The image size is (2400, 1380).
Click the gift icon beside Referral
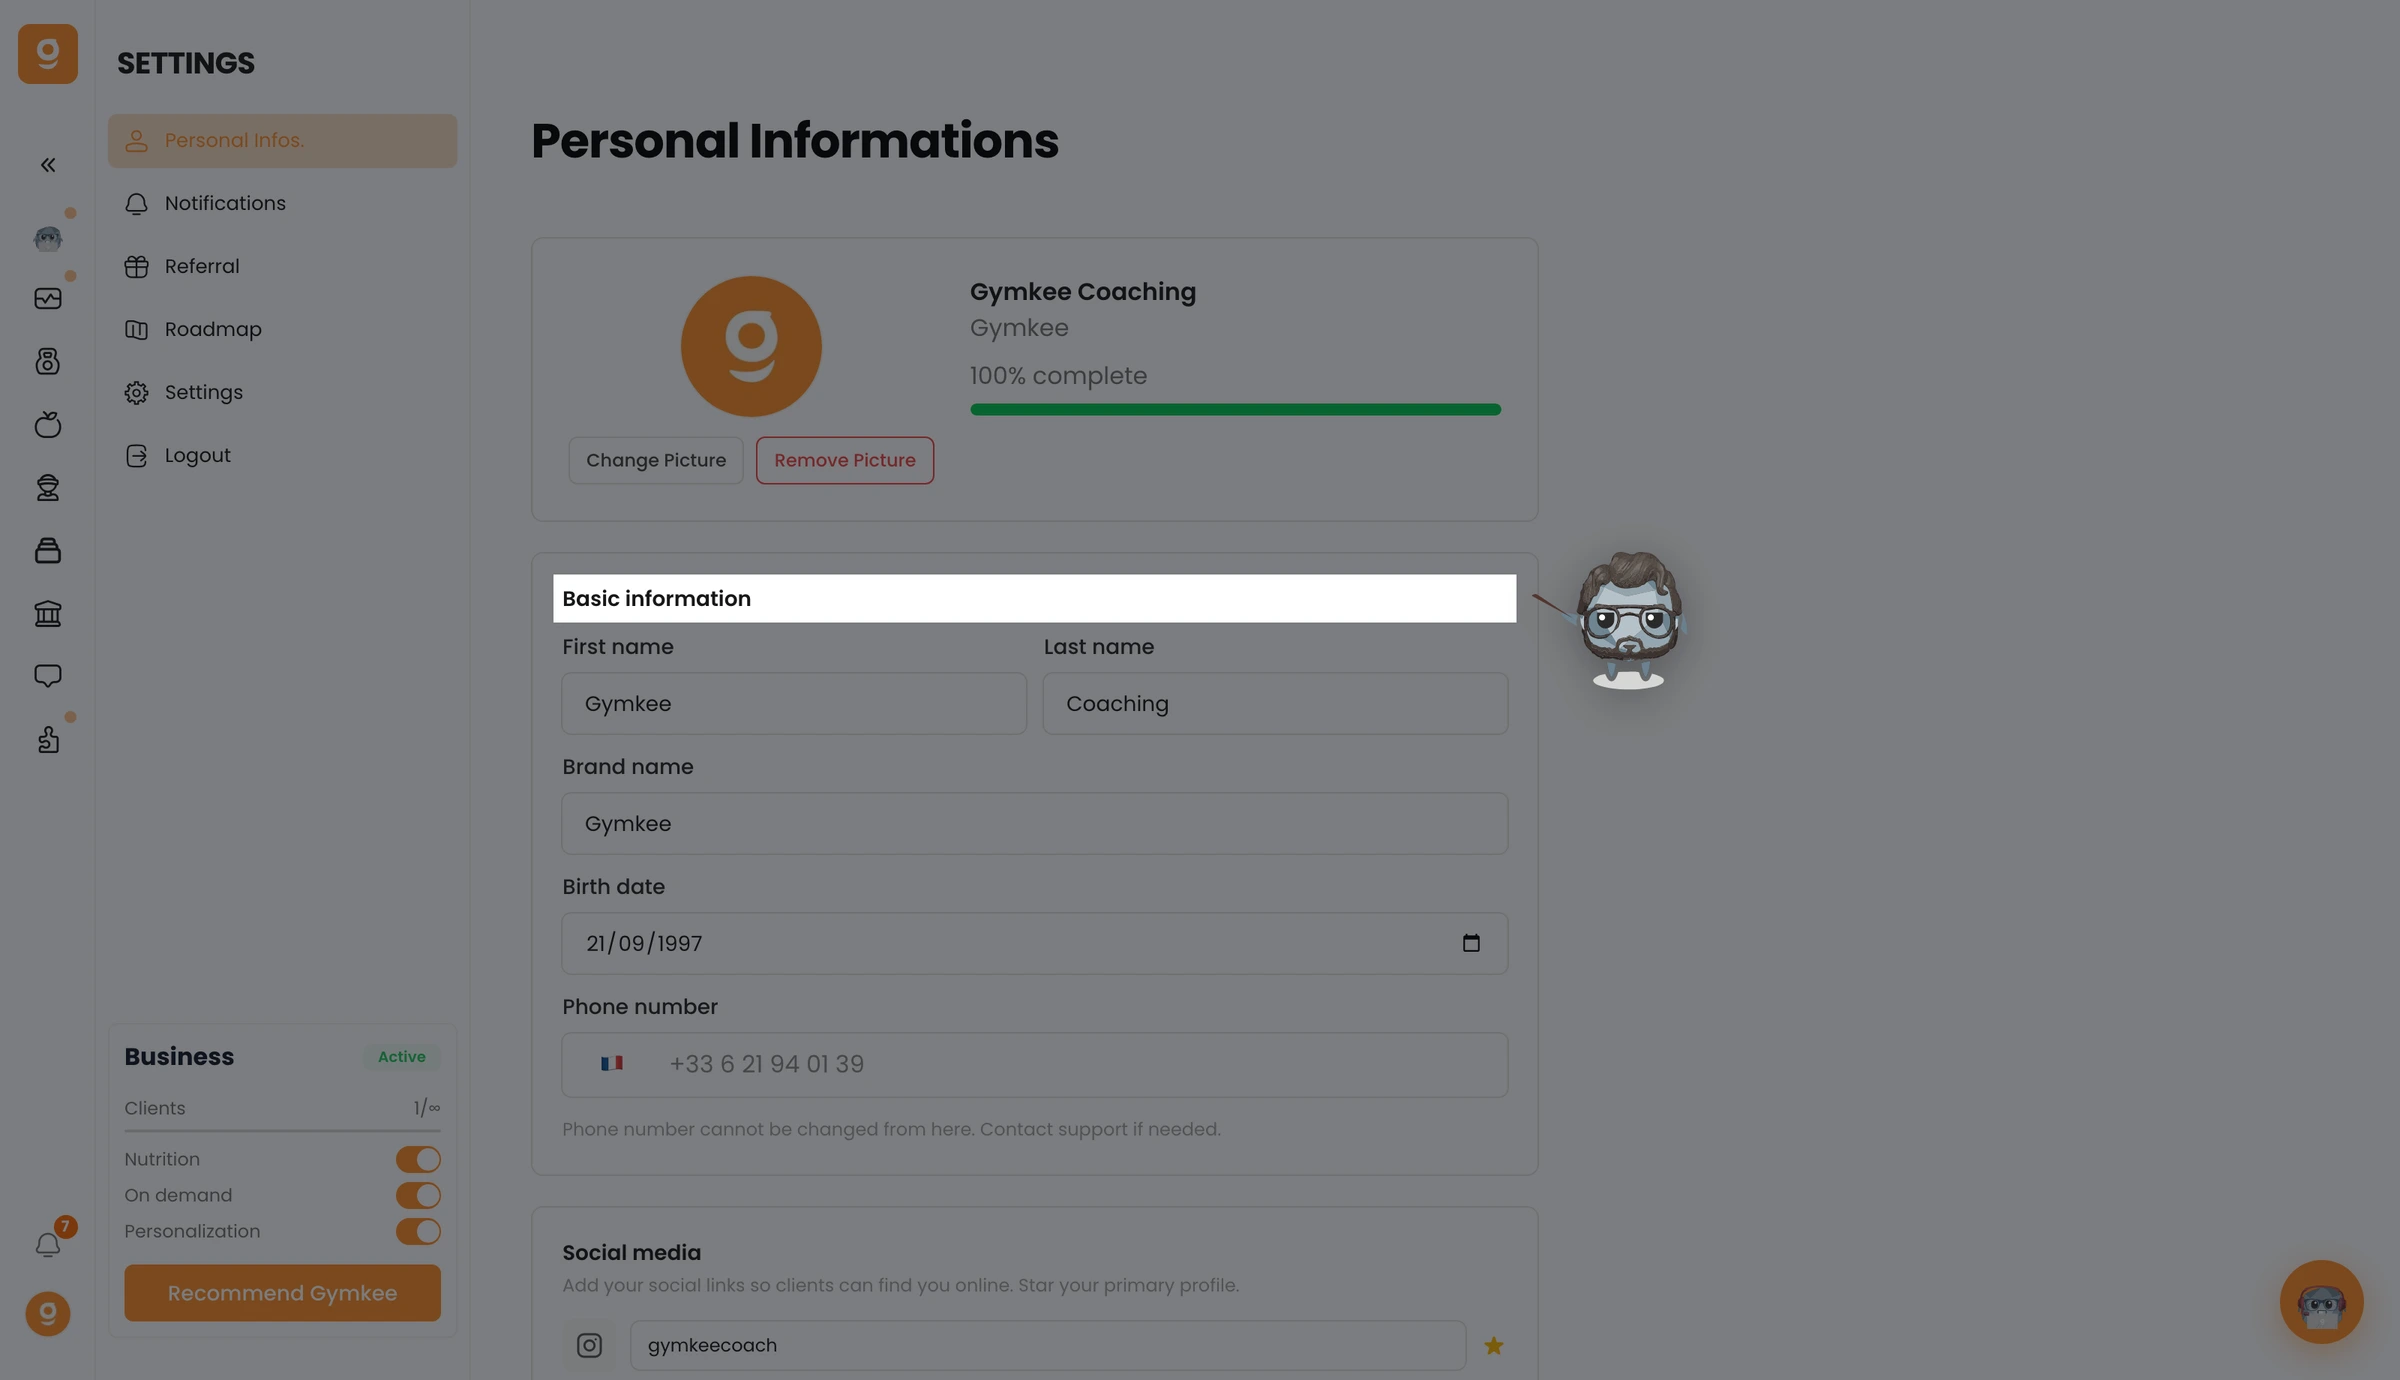click(137, 267)
